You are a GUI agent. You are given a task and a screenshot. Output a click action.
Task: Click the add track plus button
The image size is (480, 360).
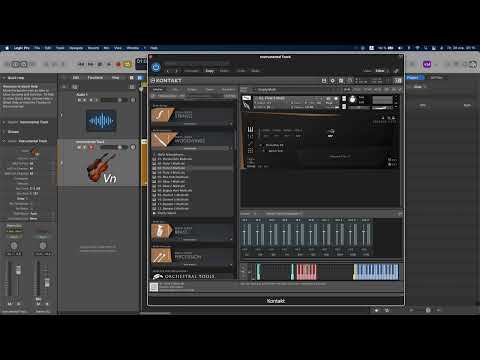64,87
